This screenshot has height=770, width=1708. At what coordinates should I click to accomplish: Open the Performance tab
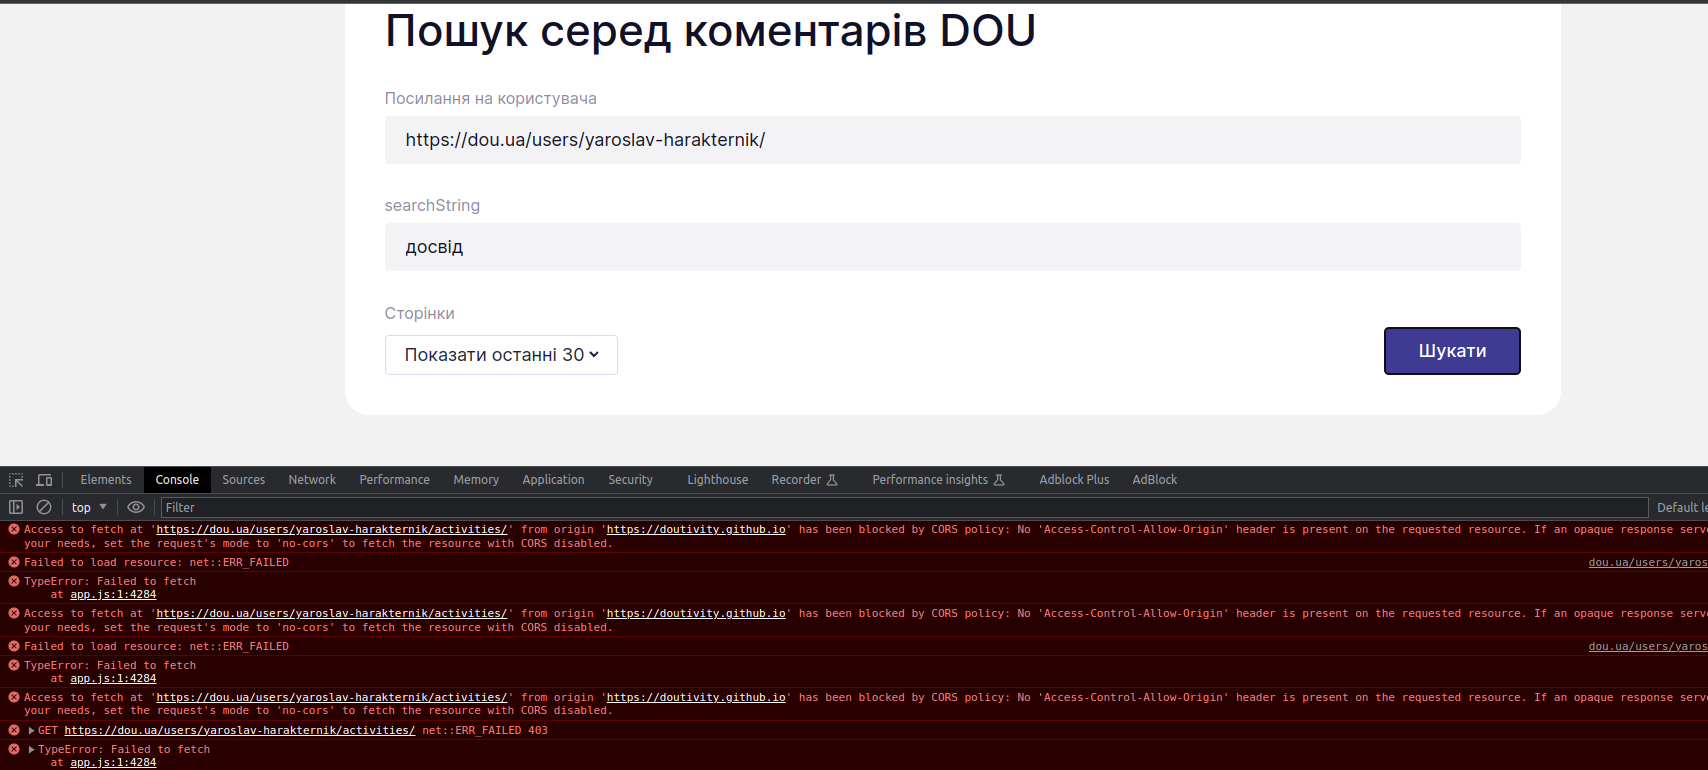pos(395,480)
